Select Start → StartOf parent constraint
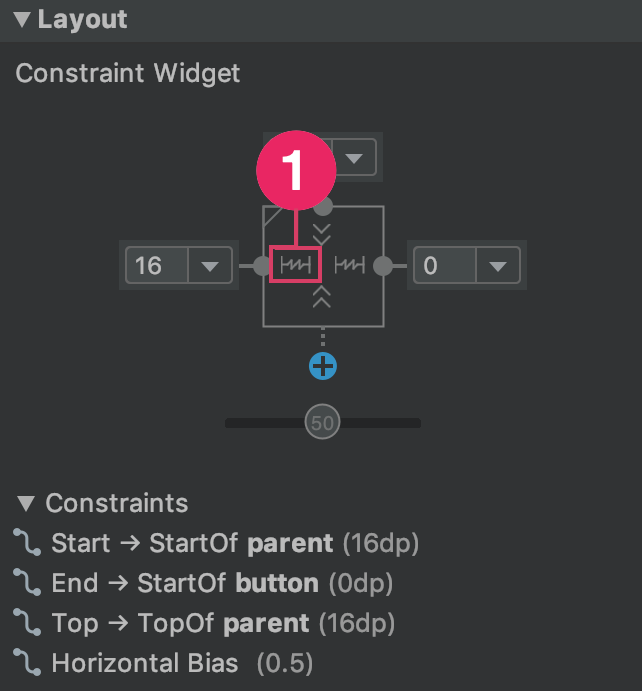Screen dimensions: 642x692 [216, 543]
